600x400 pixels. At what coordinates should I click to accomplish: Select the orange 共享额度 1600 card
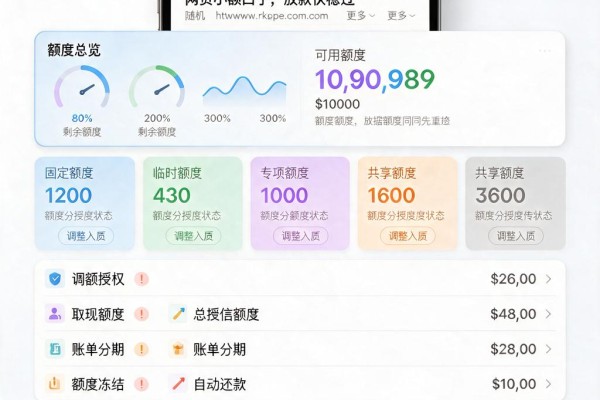click(408, 203)
